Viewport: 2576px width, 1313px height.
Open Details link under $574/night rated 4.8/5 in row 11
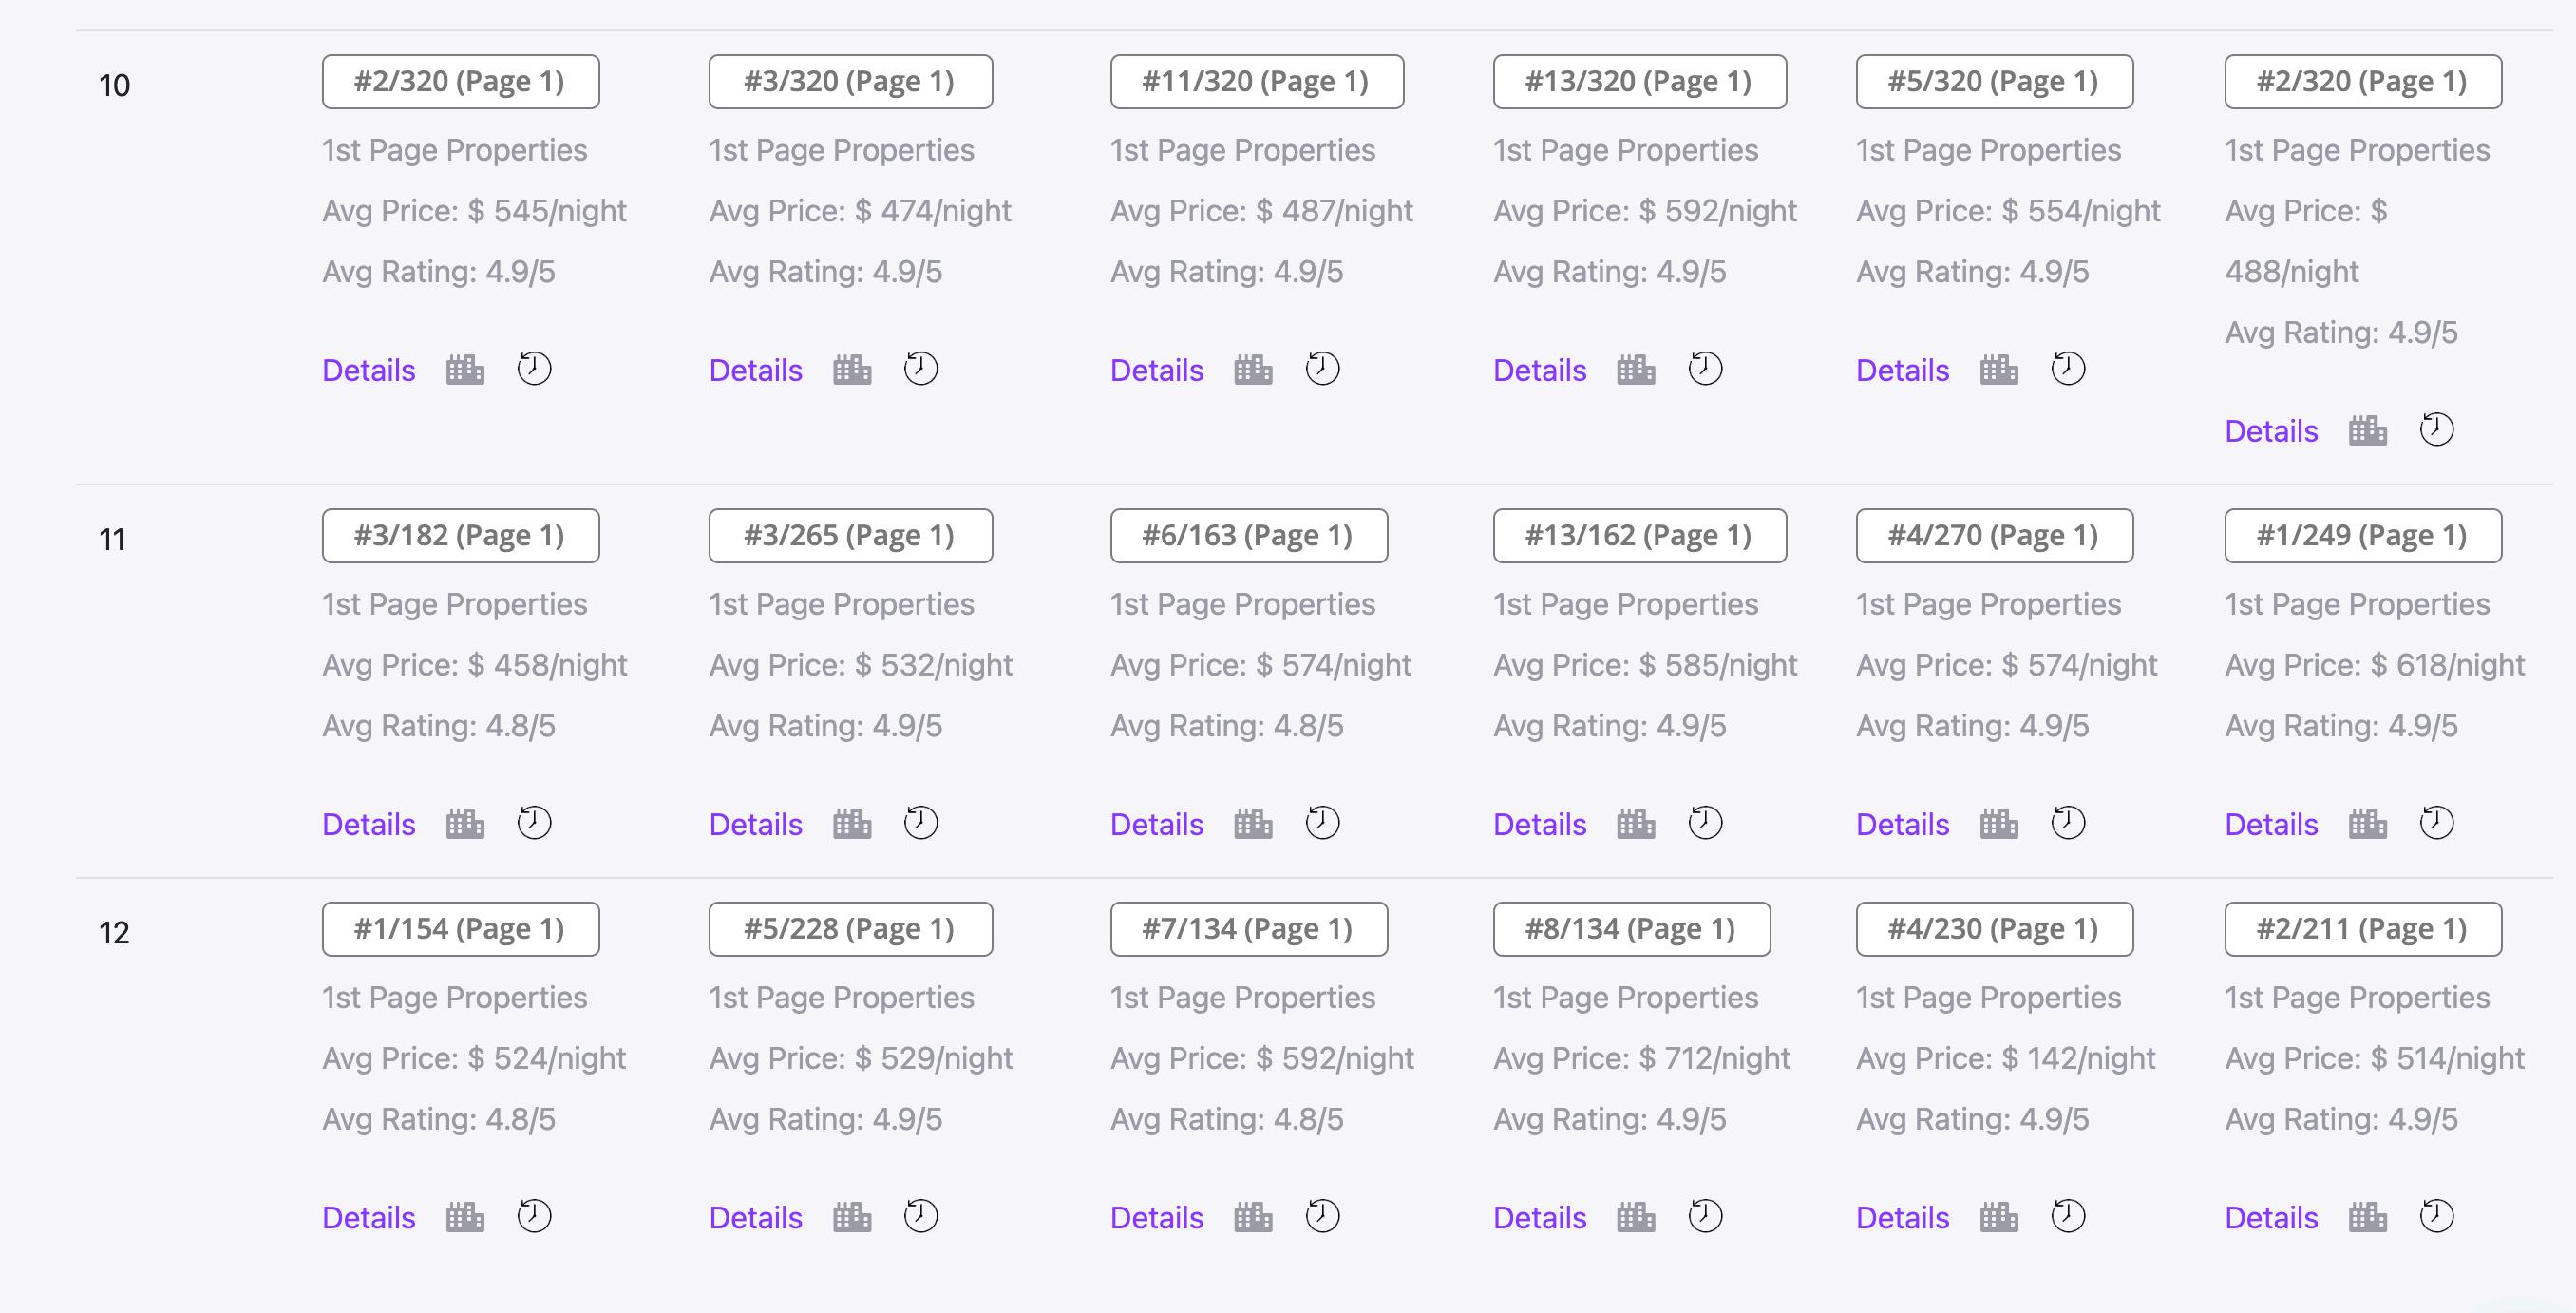click(x=1157, y=824)
